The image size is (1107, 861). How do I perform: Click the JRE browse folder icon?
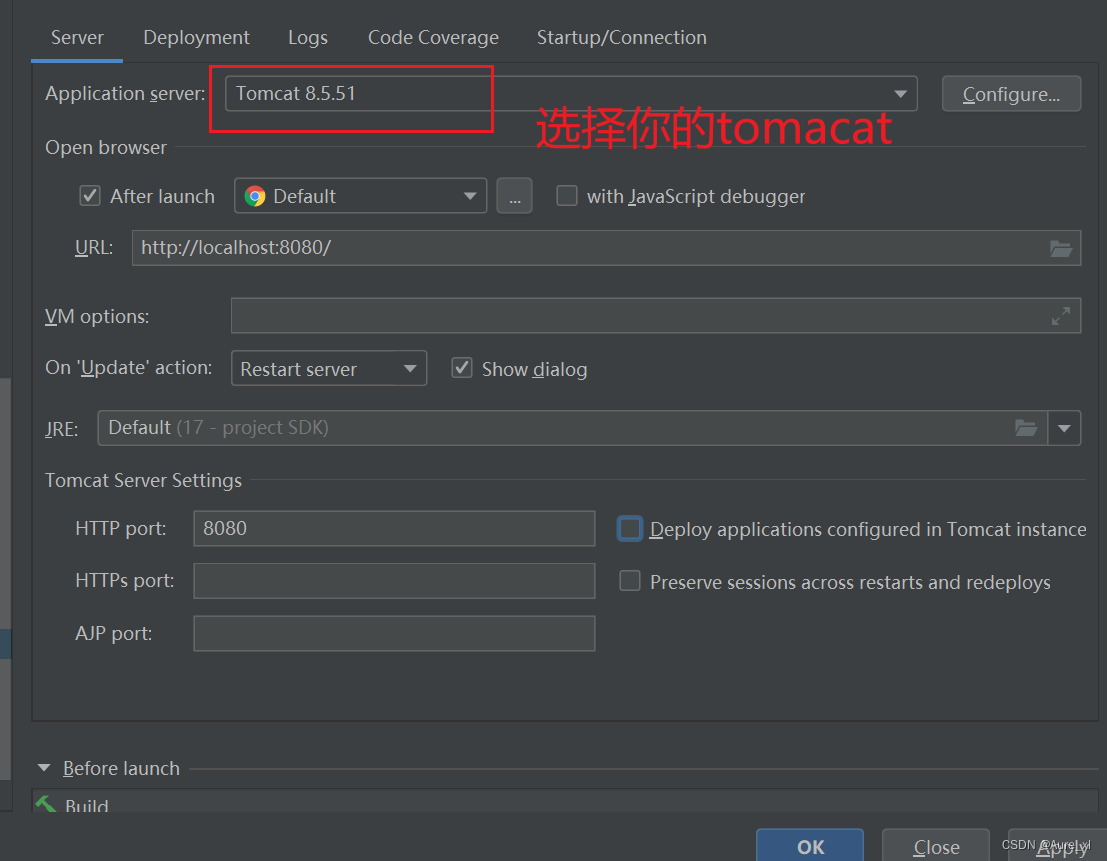(1025, 428)
